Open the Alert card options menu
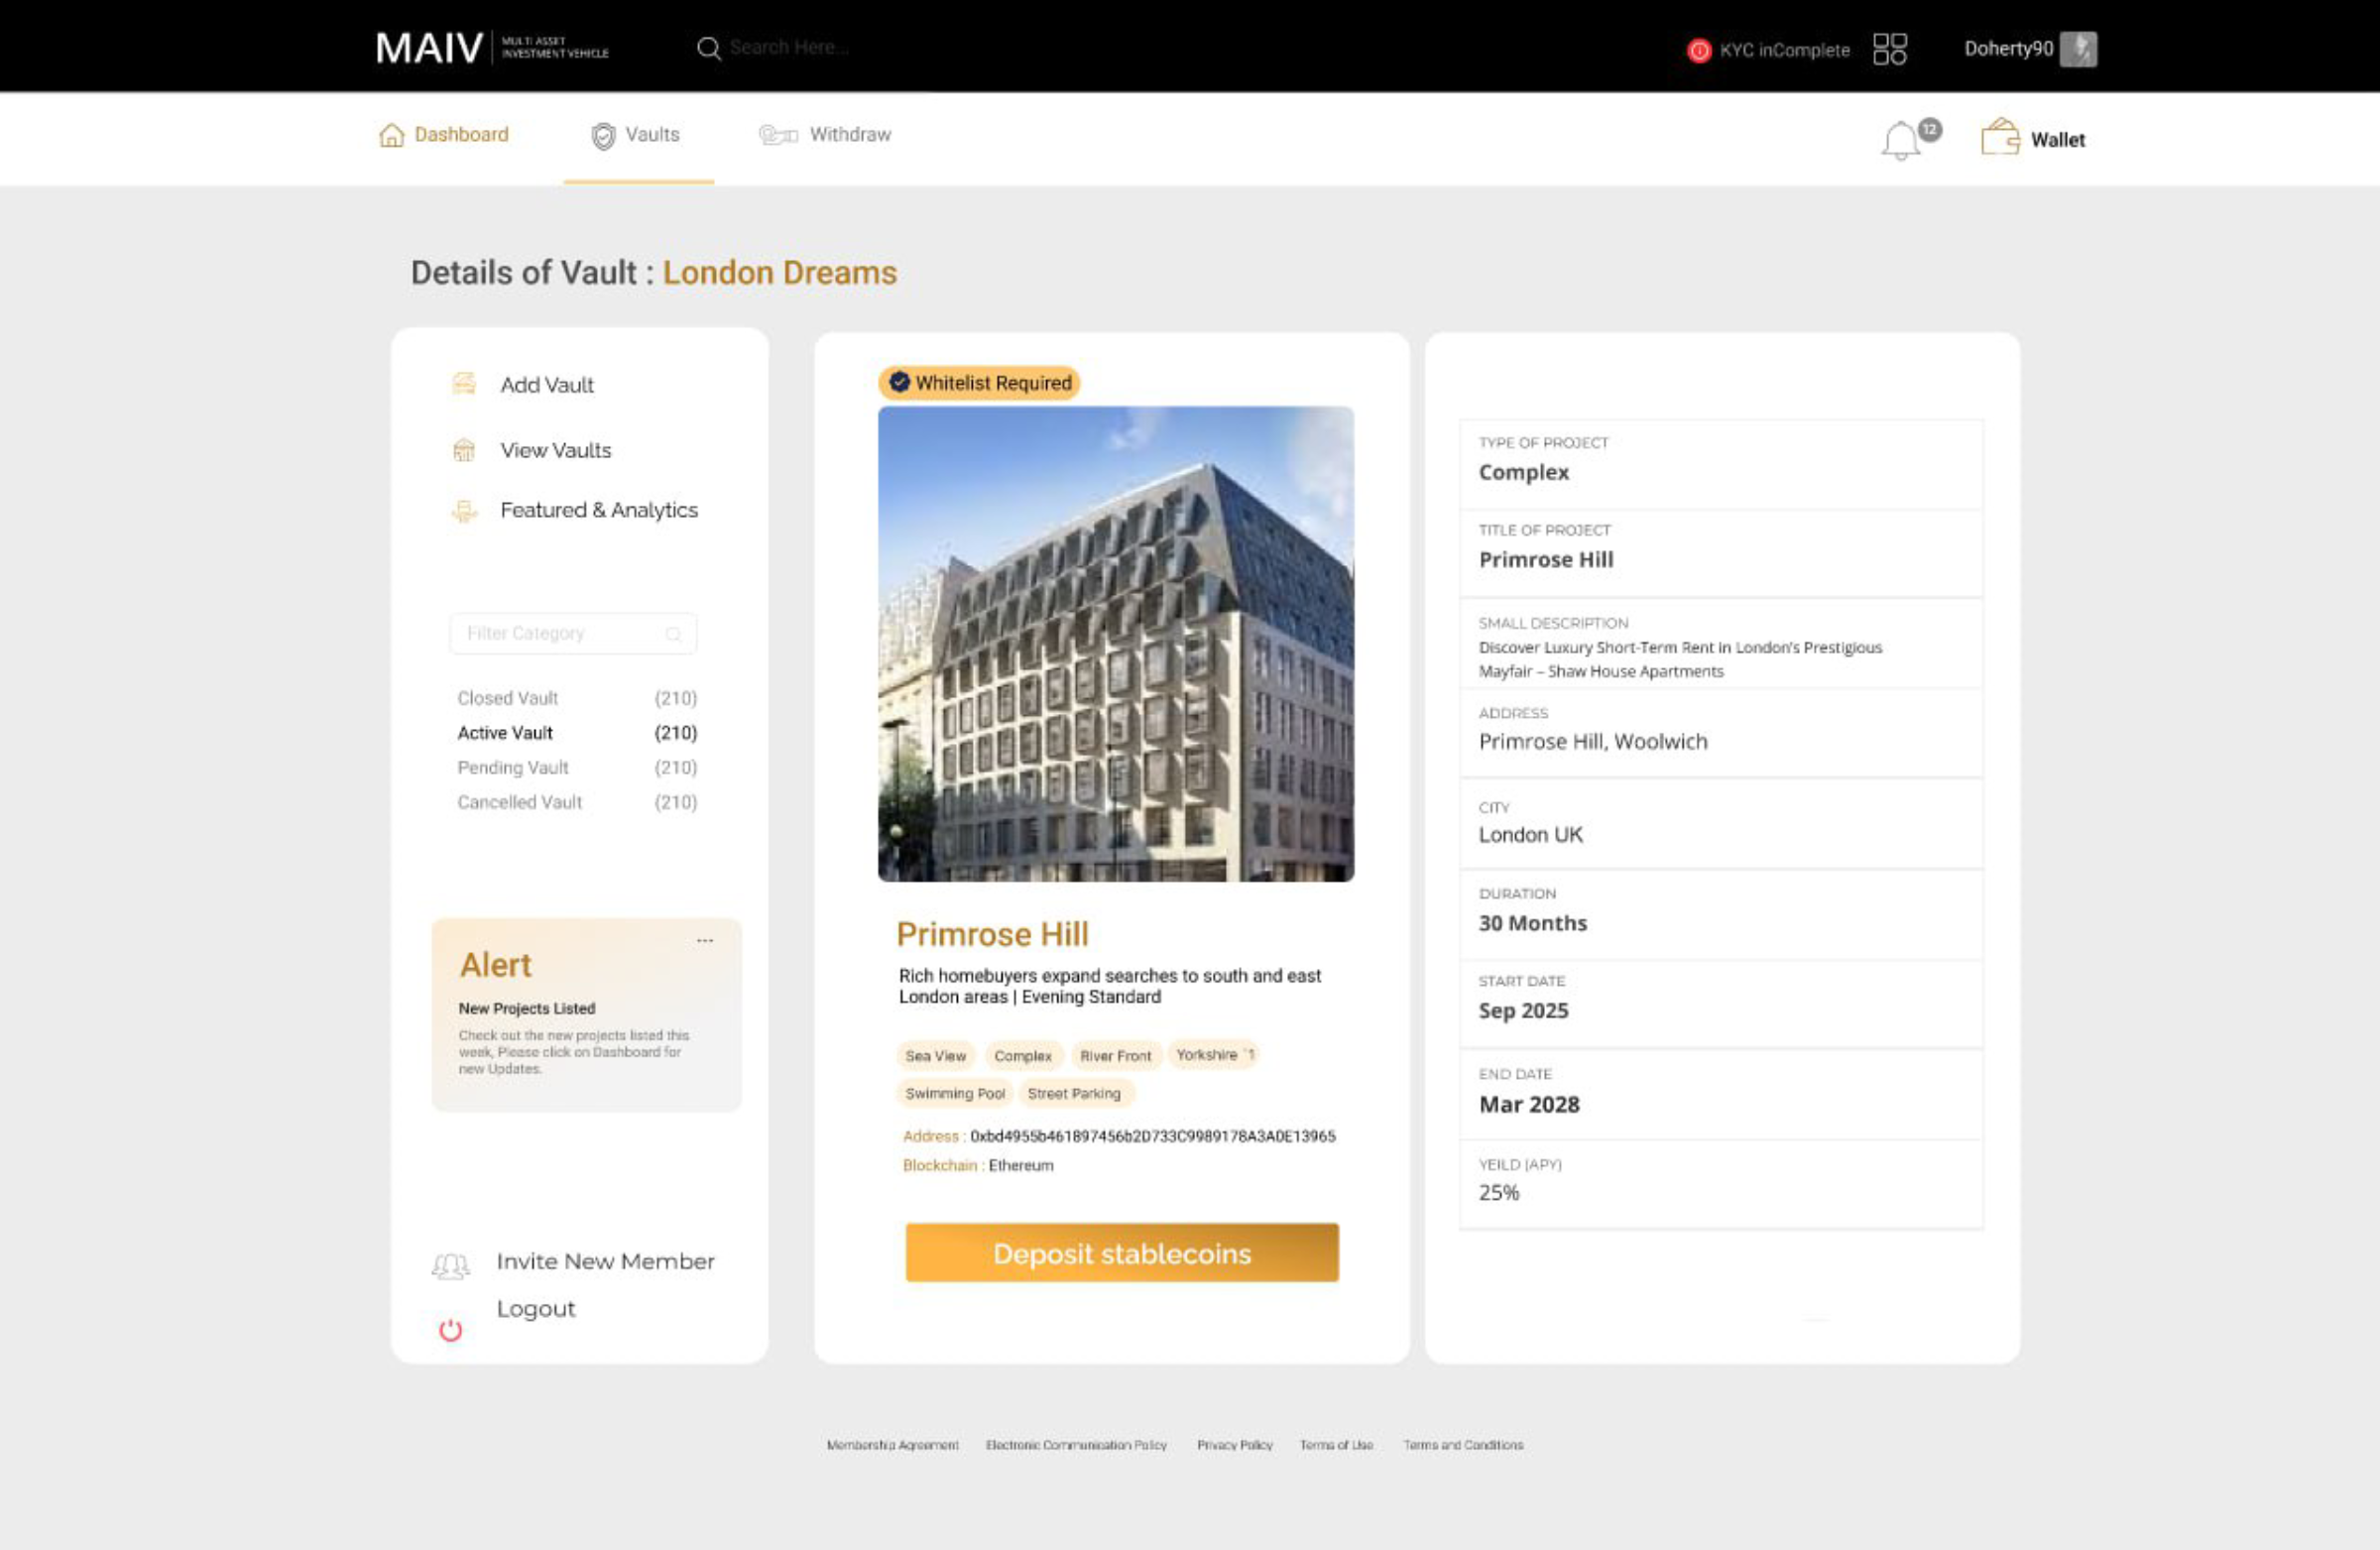This screenshot has height=1550, width=2380. (705, 940)
